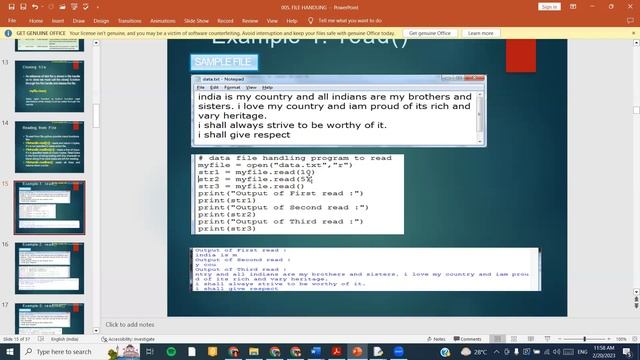Click the SAMPLE FILE label on the slide

tap(224, 62)
